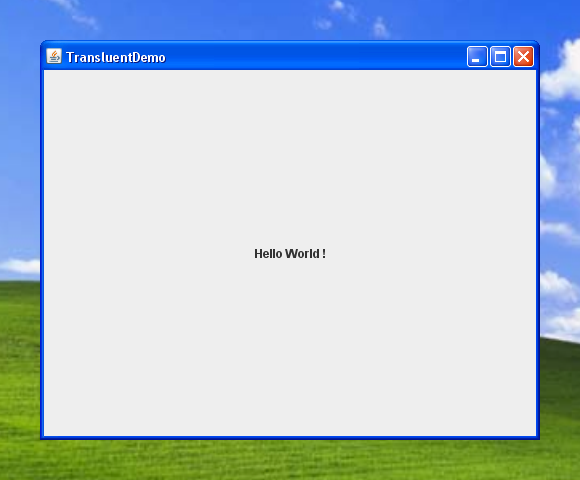
Task: Maximize the TransluentDemo window
Action: (500, 57)
